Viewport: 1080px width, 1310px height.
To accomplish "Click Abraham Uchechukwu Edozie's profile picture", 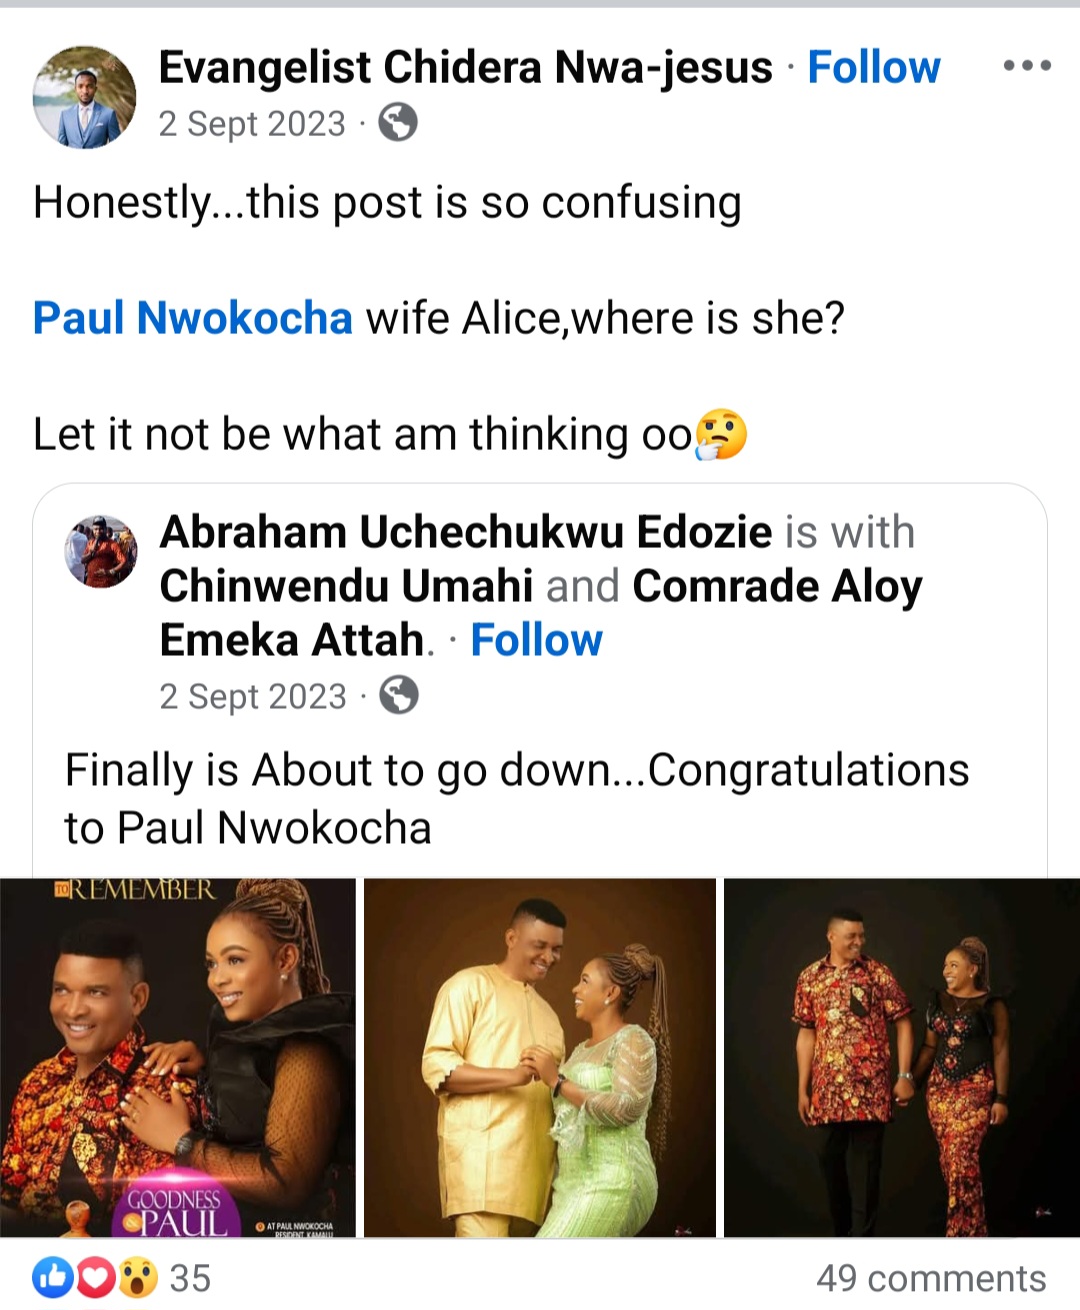I will pos(101,551).
